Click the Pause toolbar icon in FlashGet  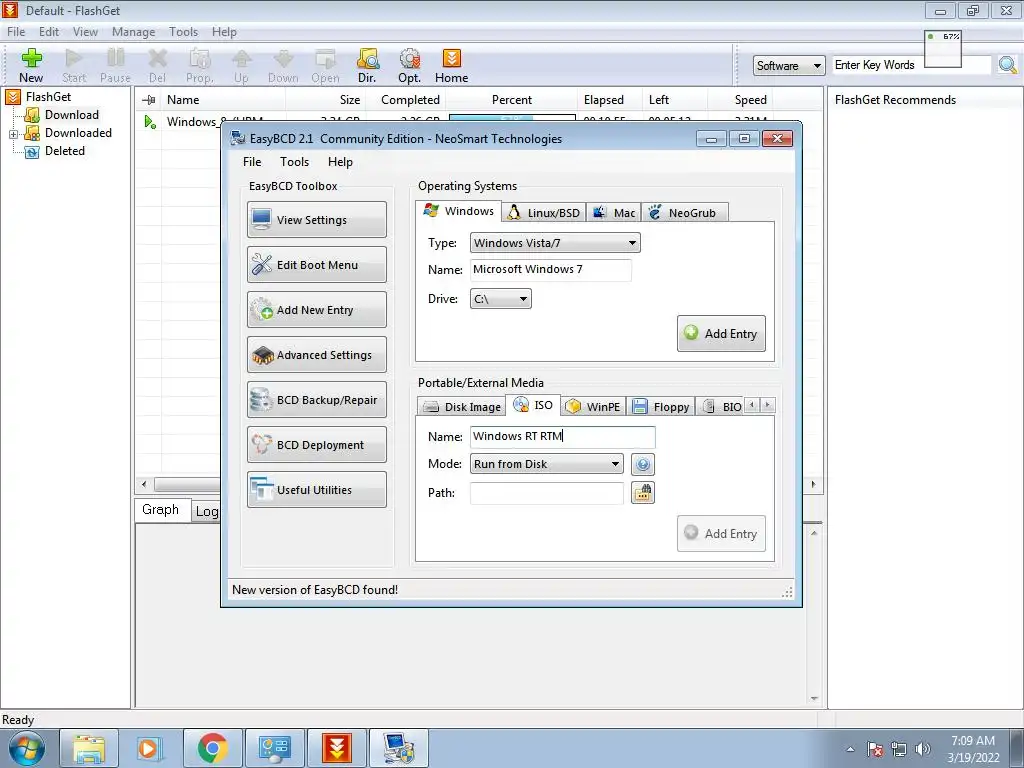click(116, 65)
